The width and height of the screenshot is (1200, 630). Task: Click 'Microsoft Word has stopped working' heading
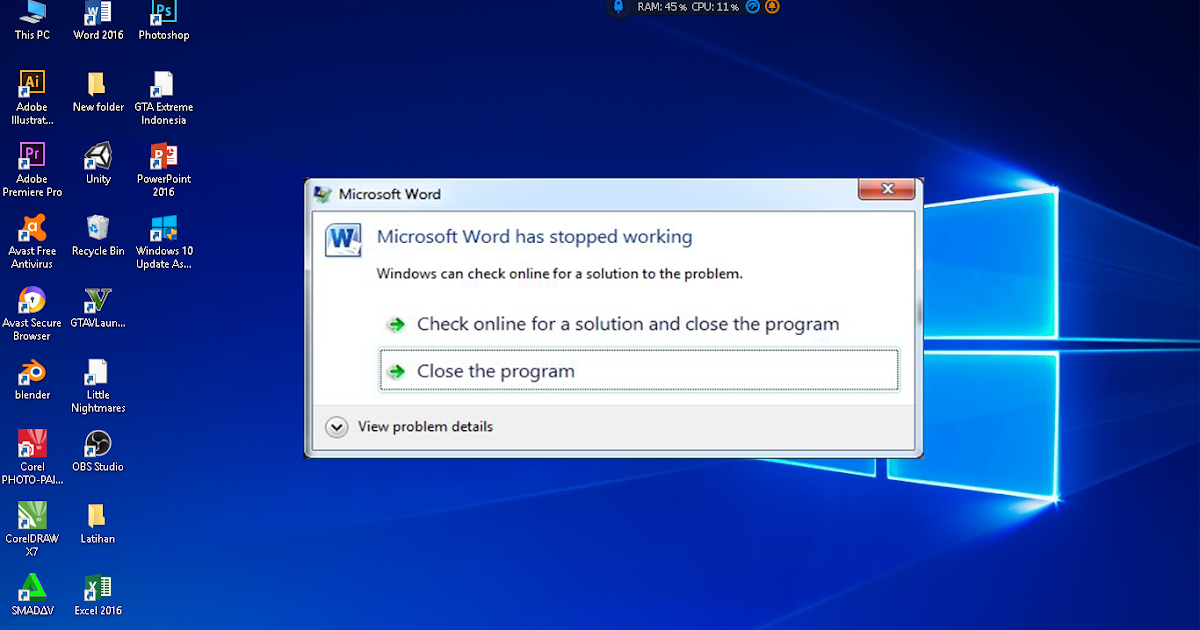coord(534,237)
